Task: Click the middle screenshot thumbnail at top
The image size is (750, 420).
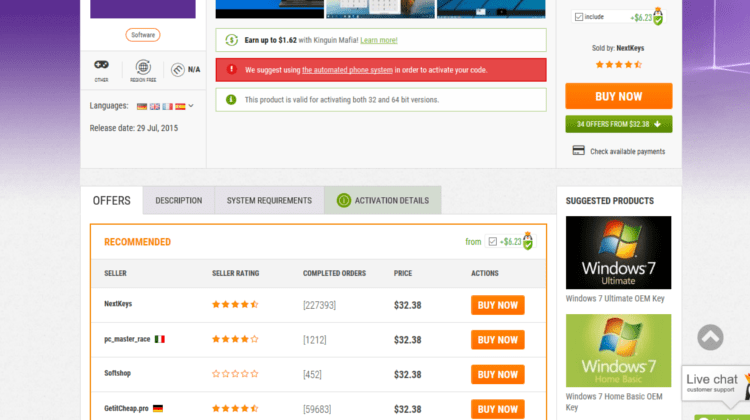Action: (x=380, y=9)
